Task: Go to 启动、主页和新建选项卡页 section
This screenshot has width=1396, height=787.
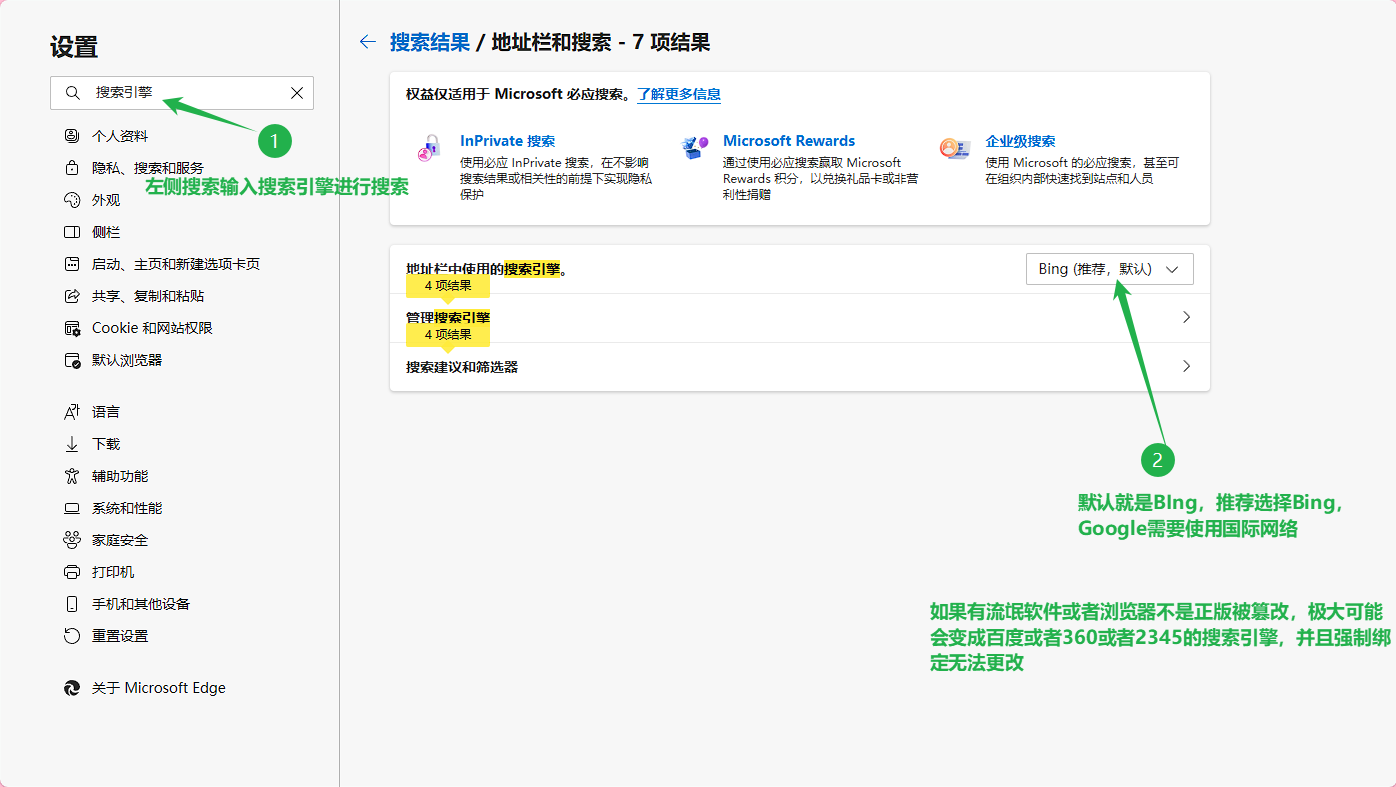Action: click(175, 264)
